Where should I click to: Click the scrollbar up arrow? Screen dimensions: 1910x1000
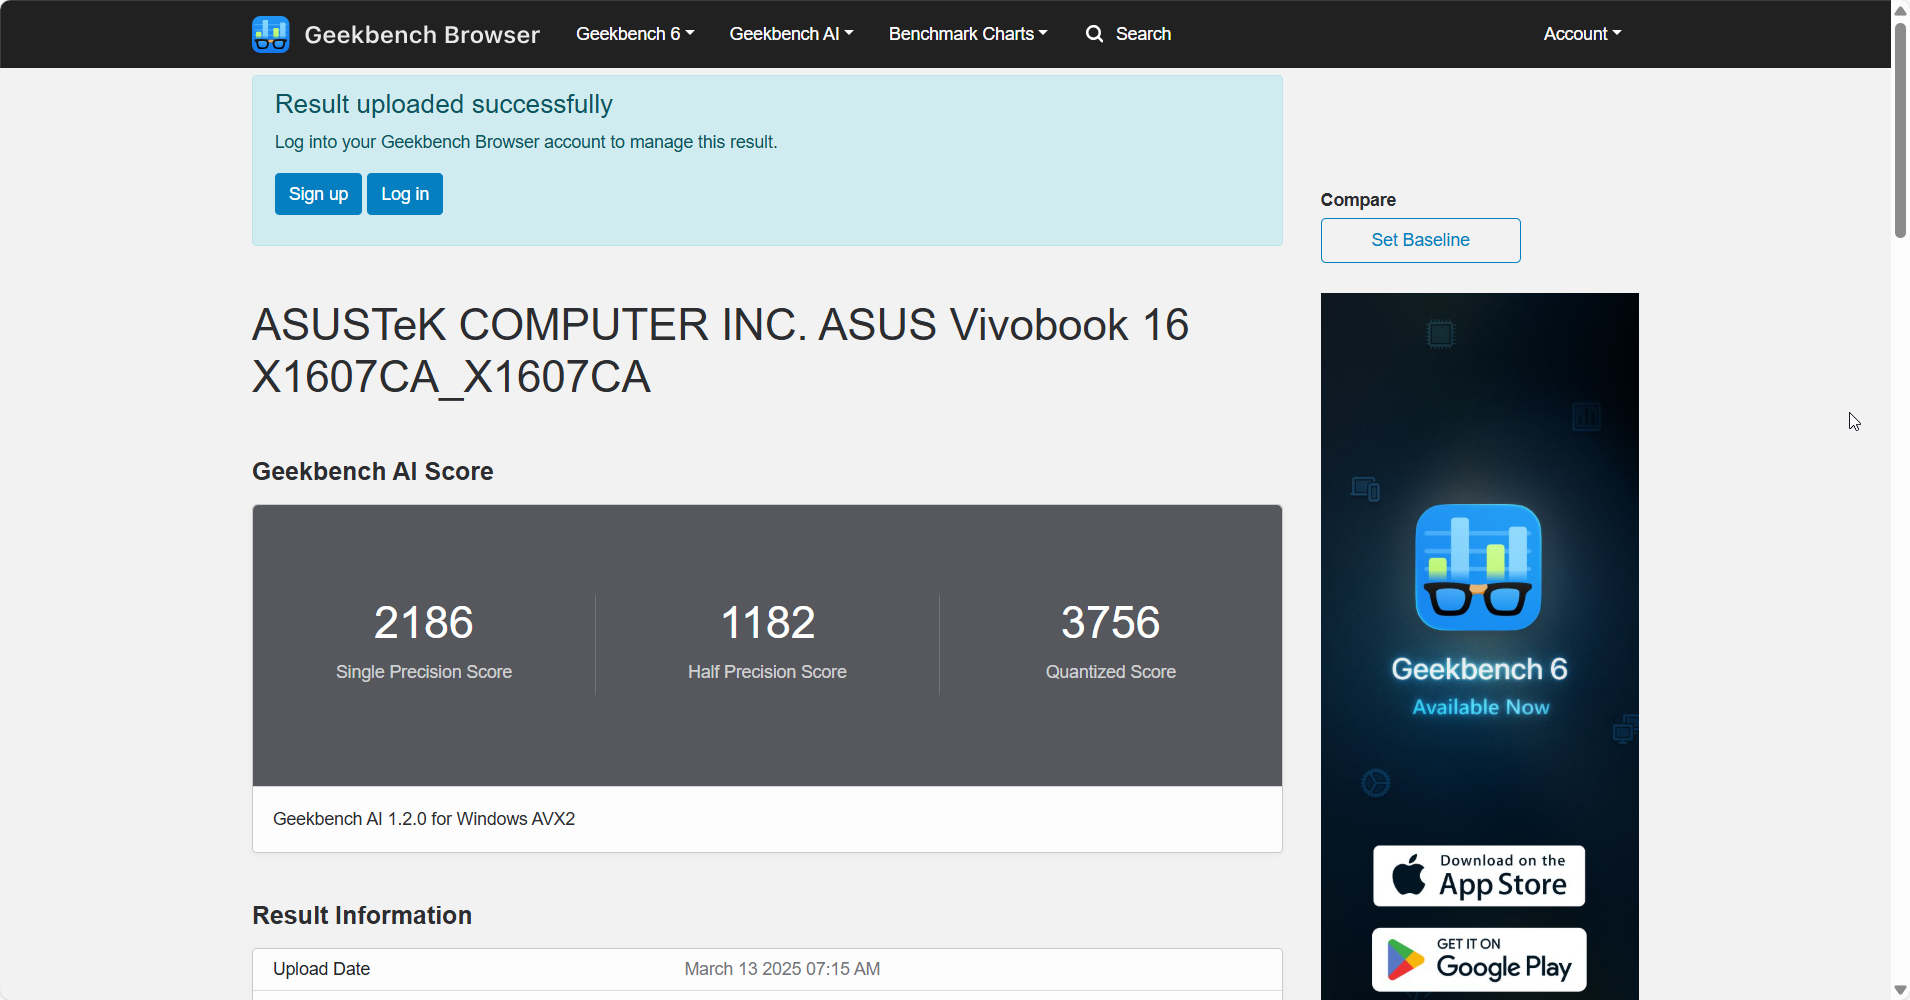tap(1900, 10)
